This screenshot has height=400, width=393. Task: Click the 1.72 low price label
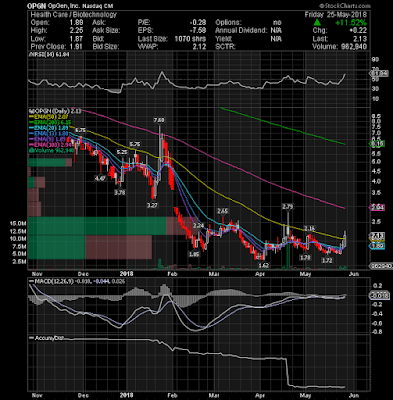327,261
